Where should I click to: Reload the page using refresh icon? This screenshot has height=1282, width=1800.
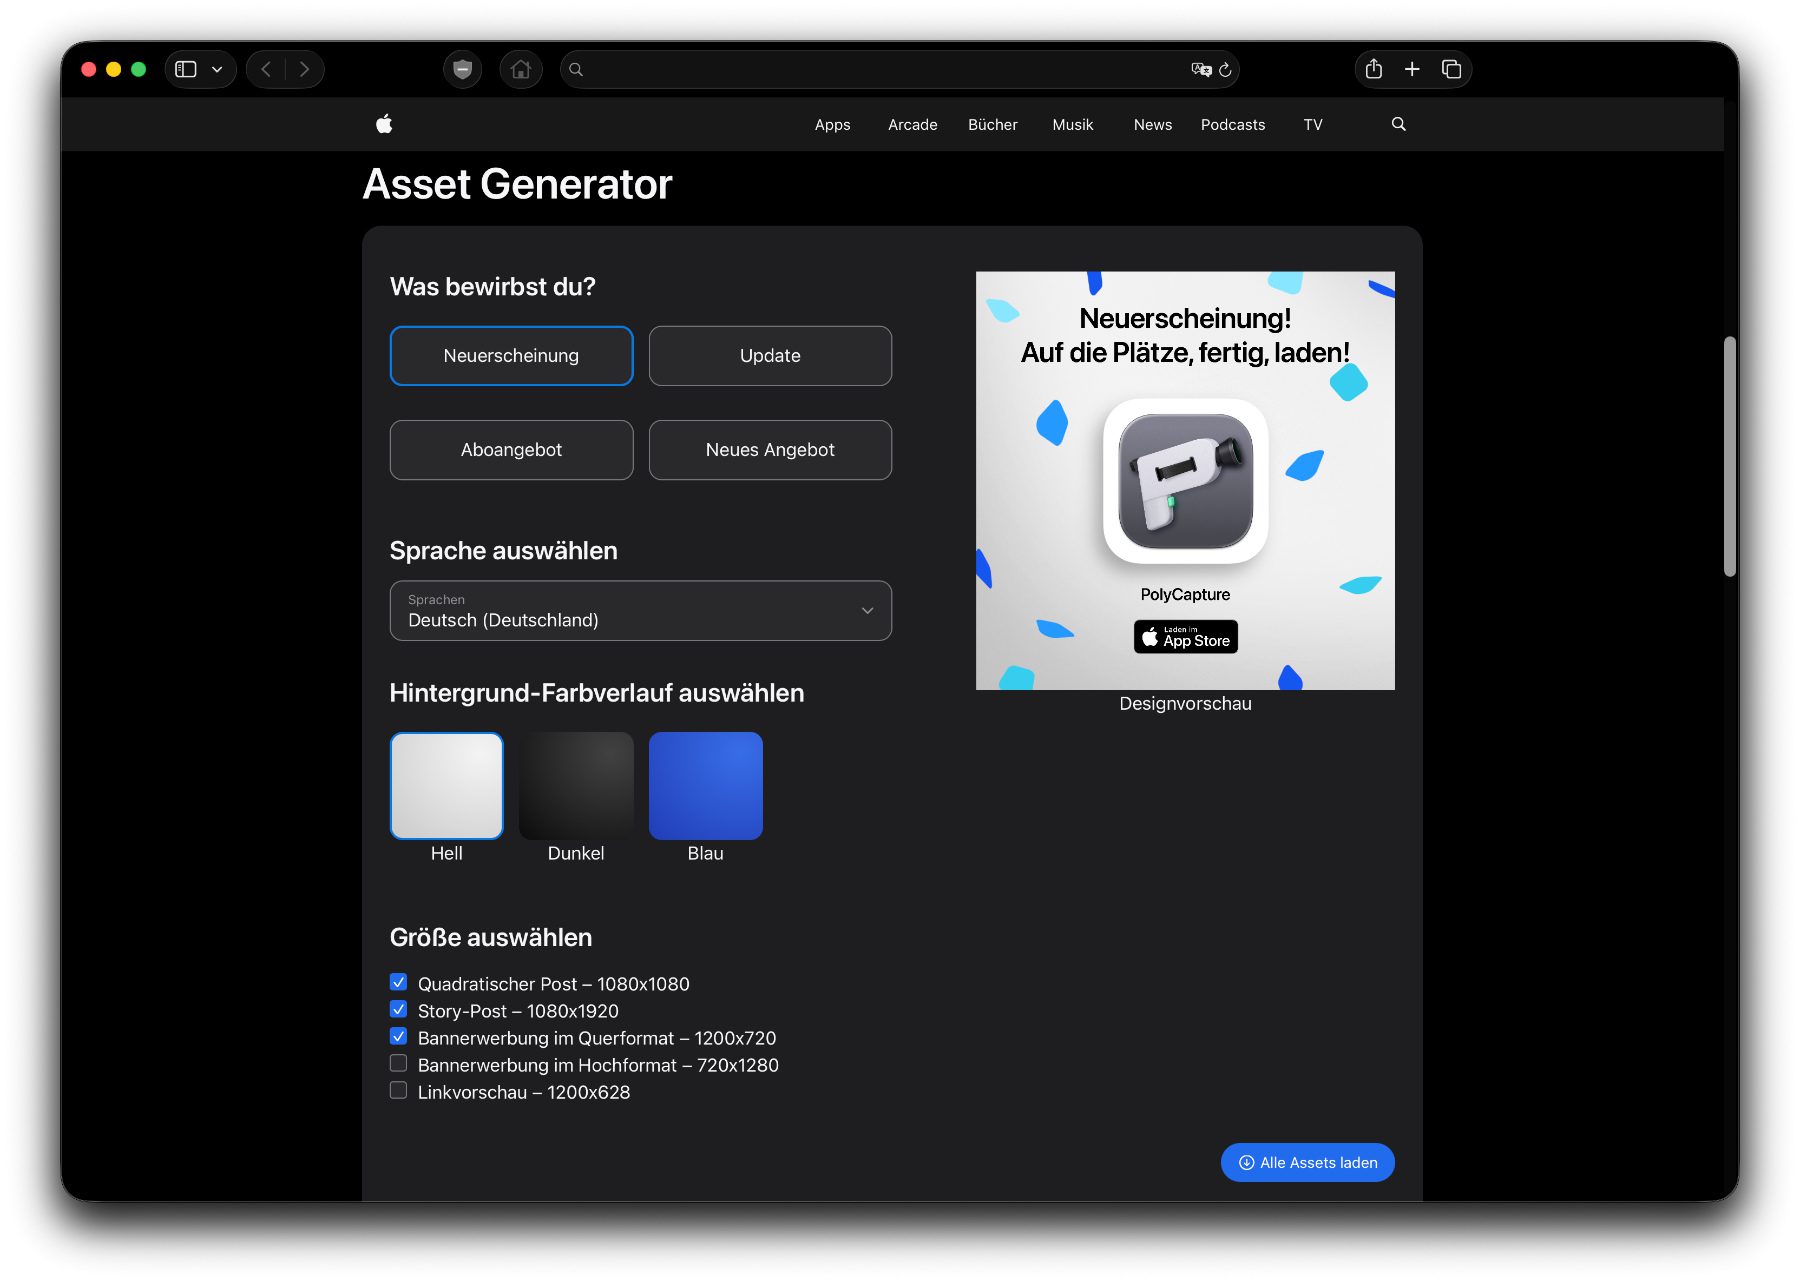[x=1225, y=70]
